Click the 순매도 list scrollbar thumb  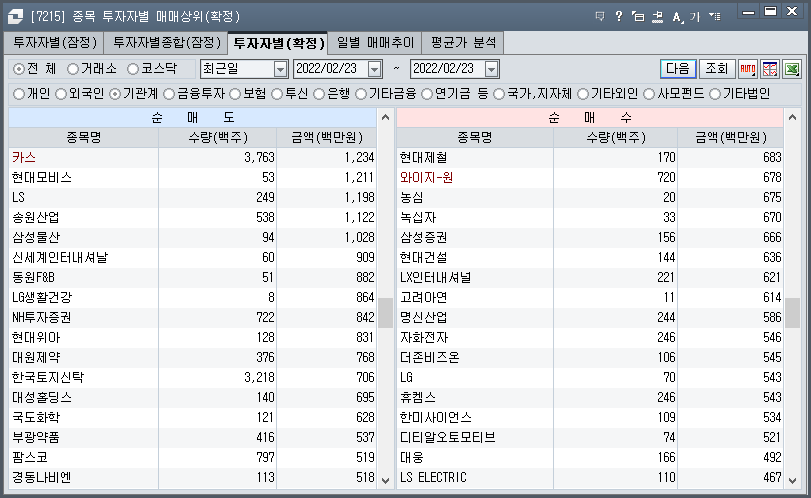click(x=385, y=313)
